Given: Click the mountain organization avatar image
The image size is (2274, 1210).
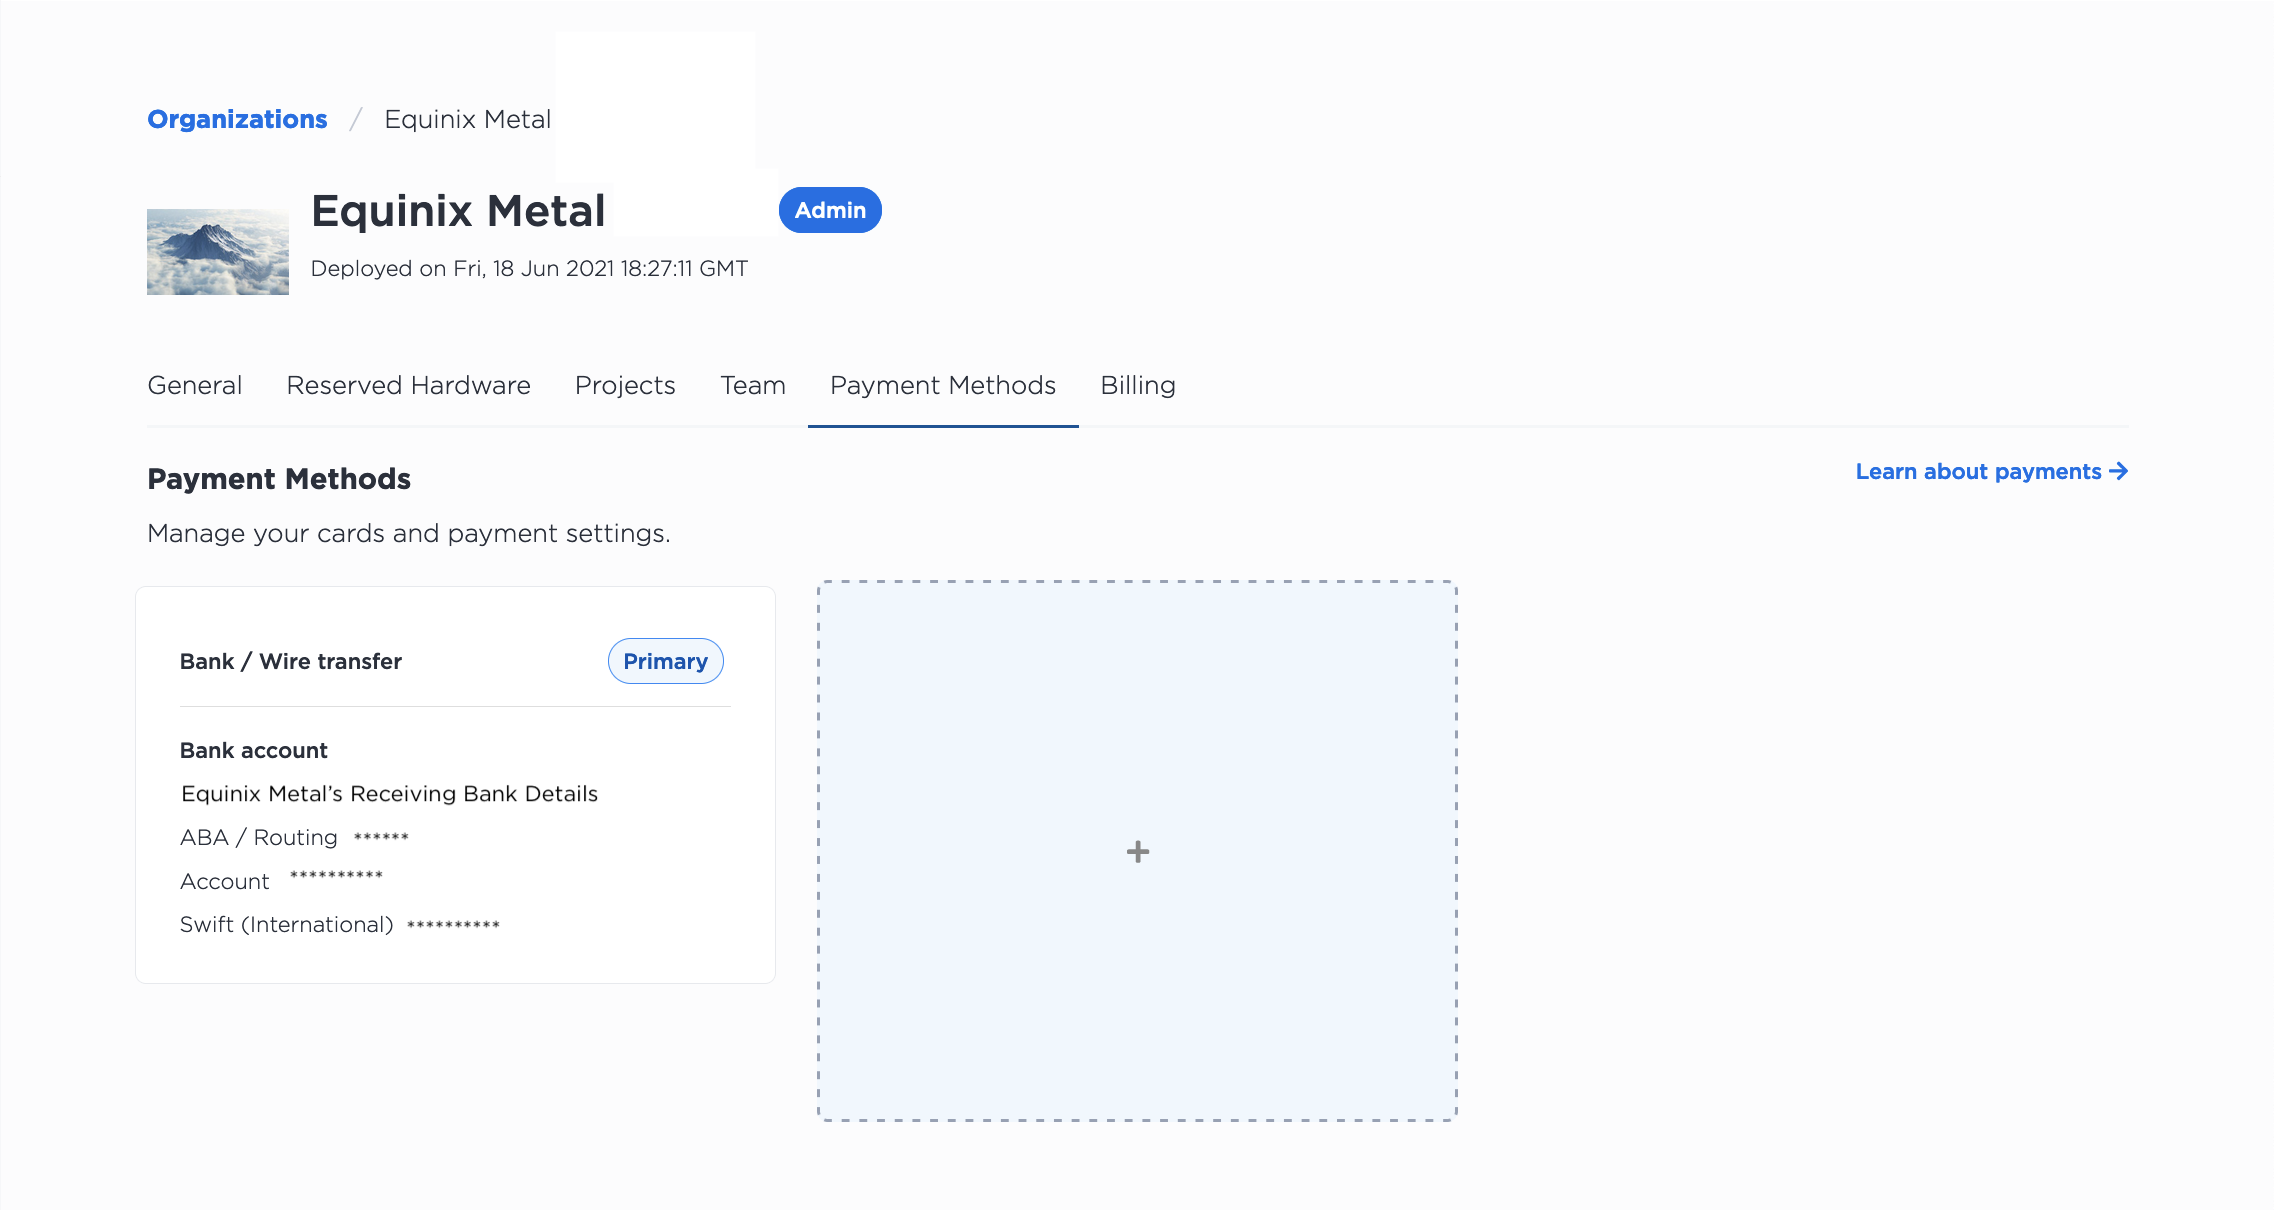Looking at the screenshot, I should pyautogui.click(x=218, y=251).
